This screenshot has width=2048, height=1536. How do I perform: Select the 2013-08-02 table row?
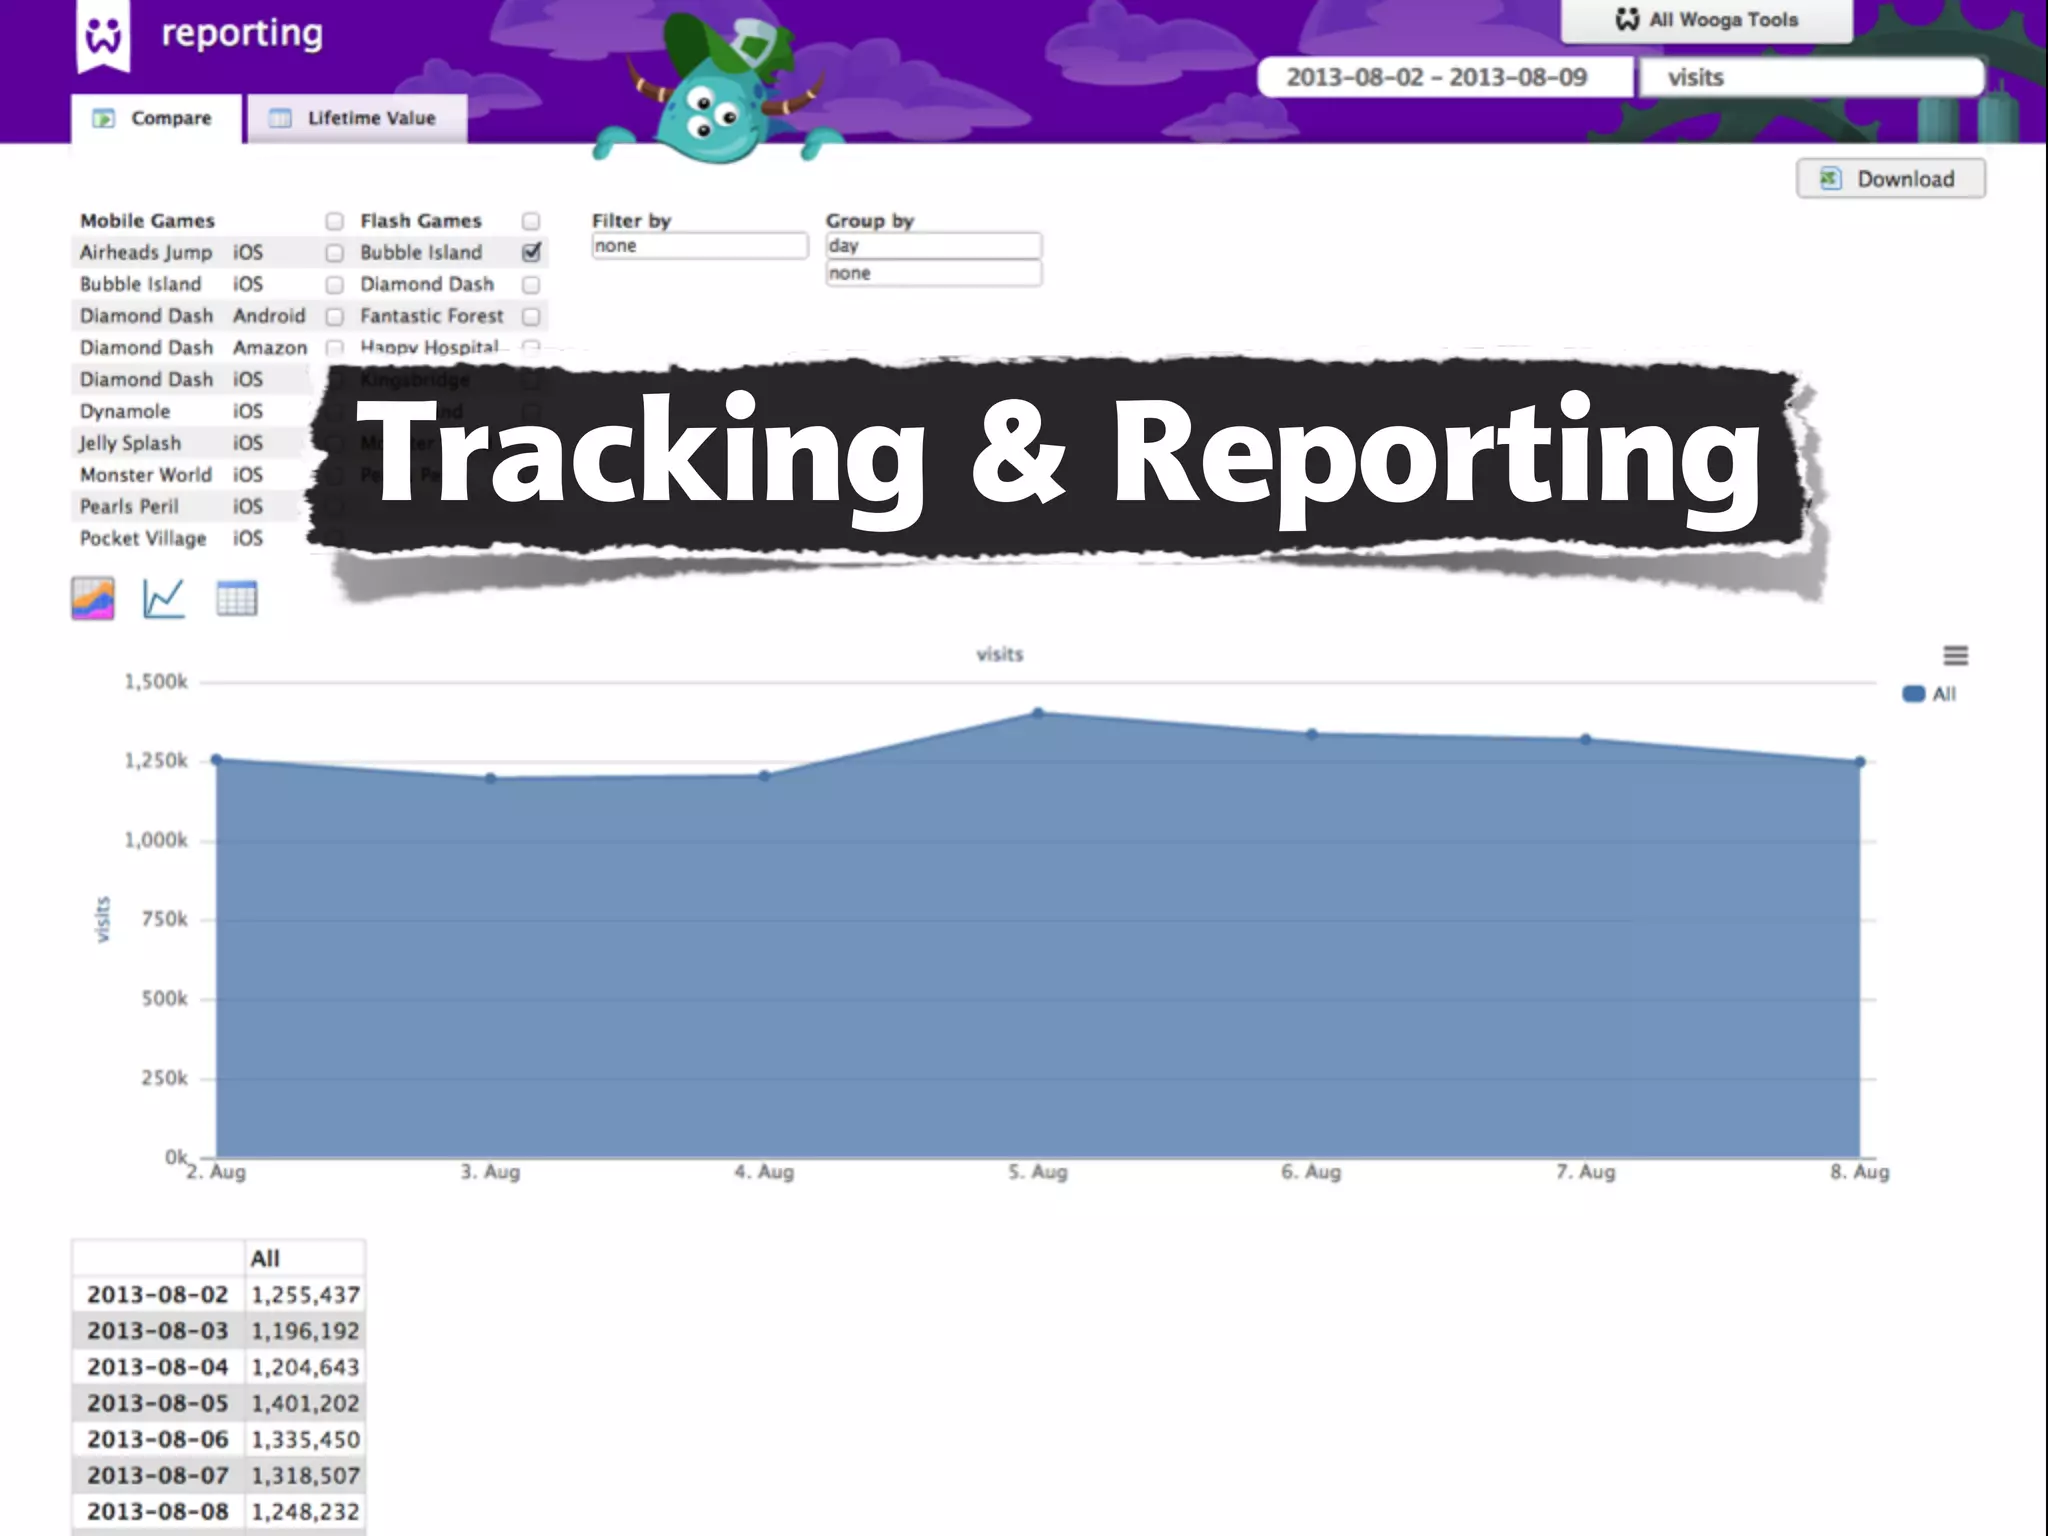pos(218,1295)
